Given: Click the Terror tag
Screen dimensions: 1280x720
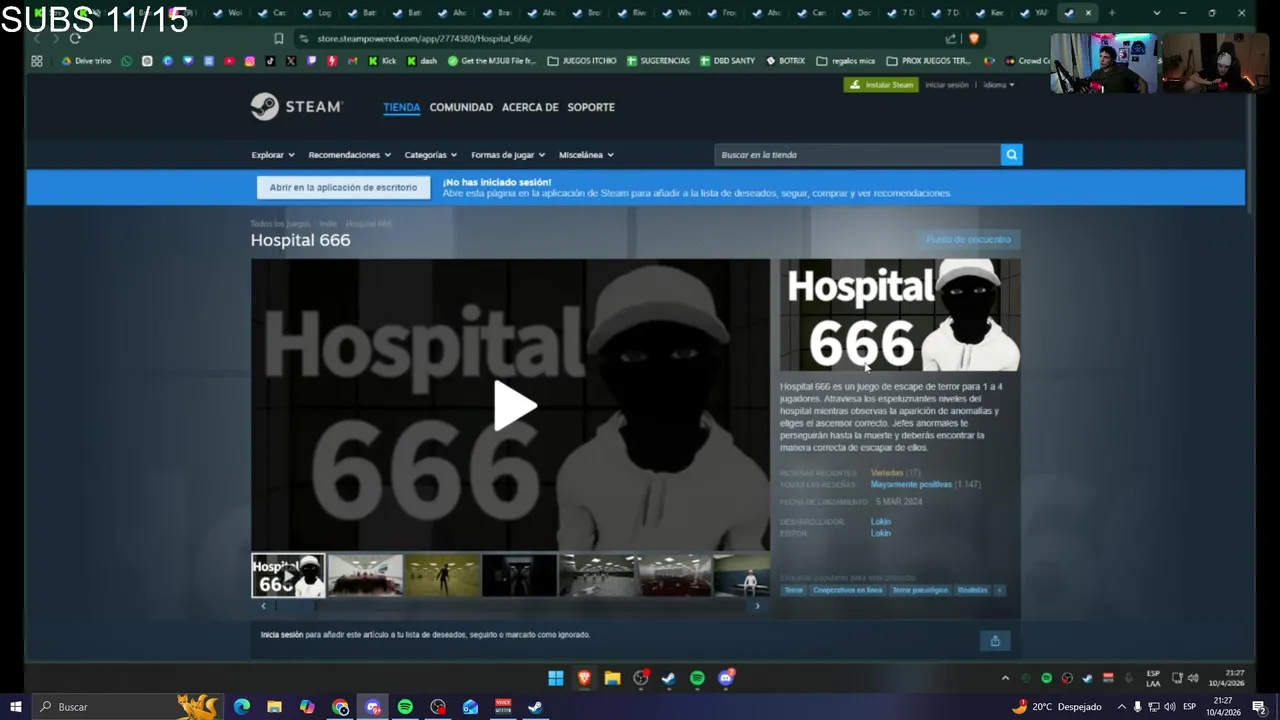Looking at the screenshot, I should [793, 590].
